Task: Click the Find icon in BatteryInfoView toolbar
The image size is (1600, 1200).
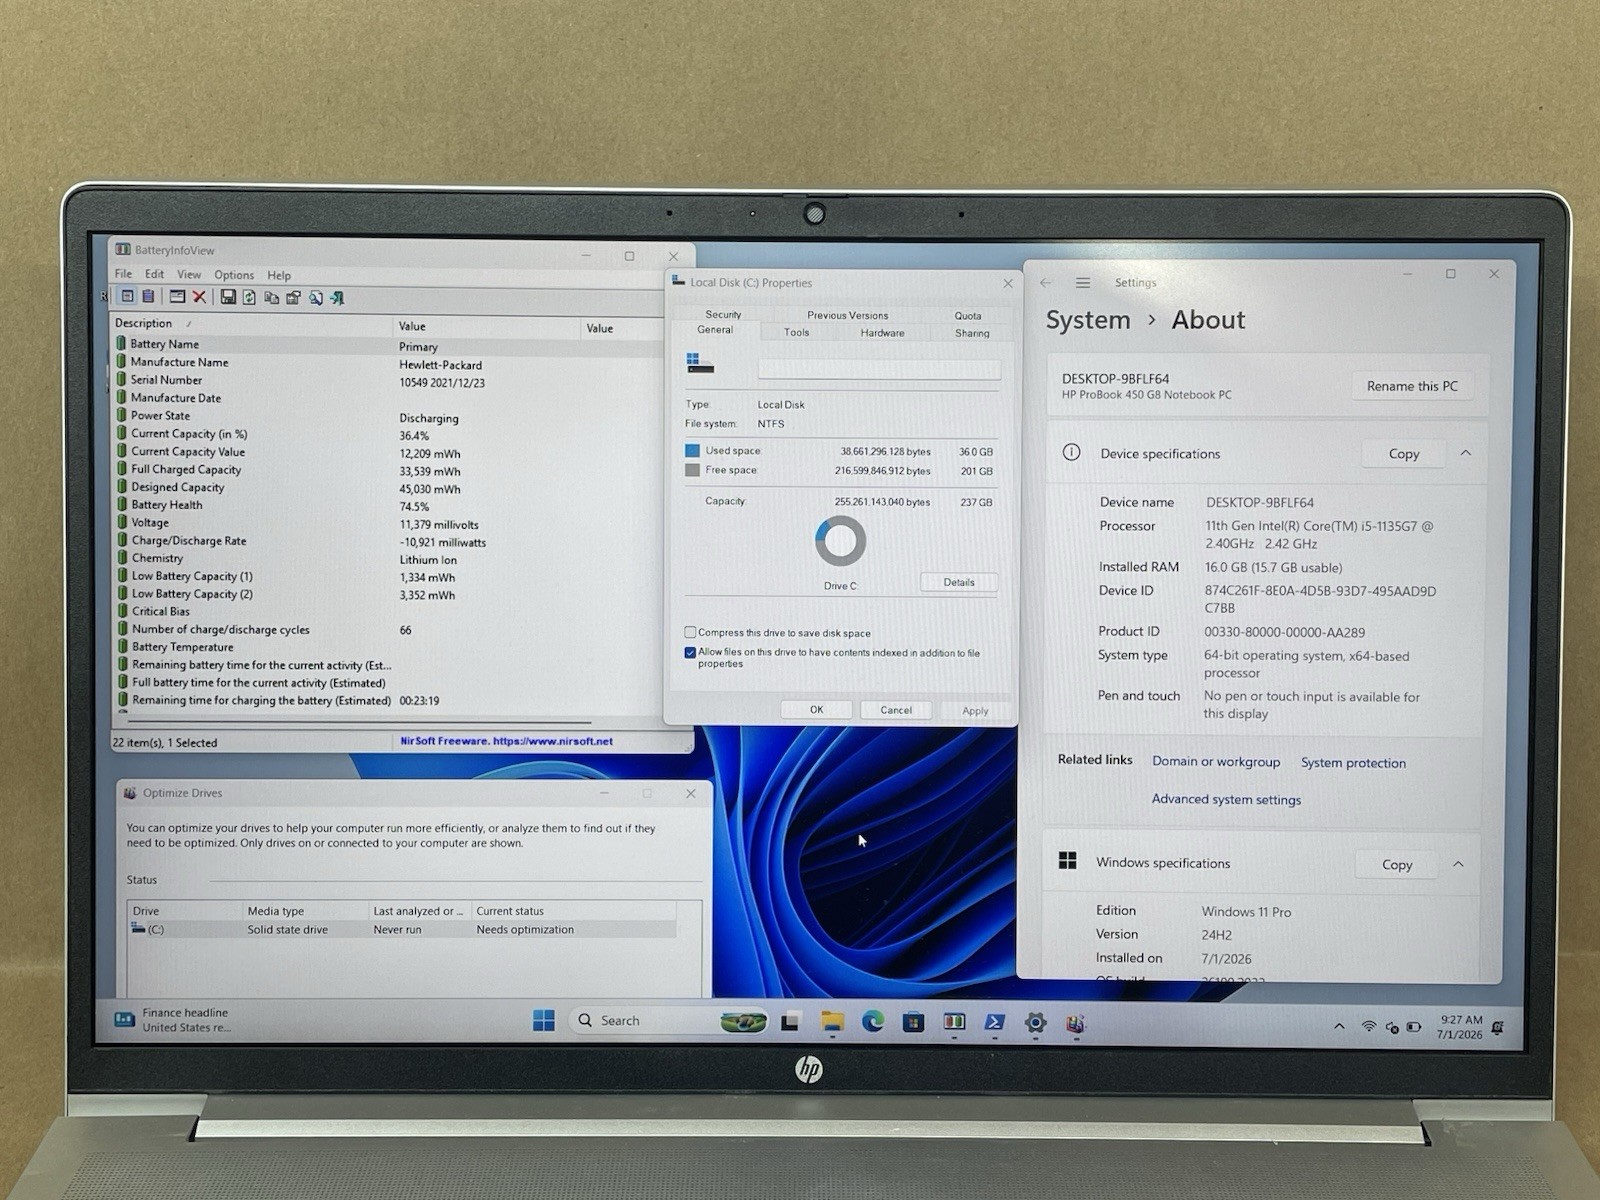Action: coord(316,297)
